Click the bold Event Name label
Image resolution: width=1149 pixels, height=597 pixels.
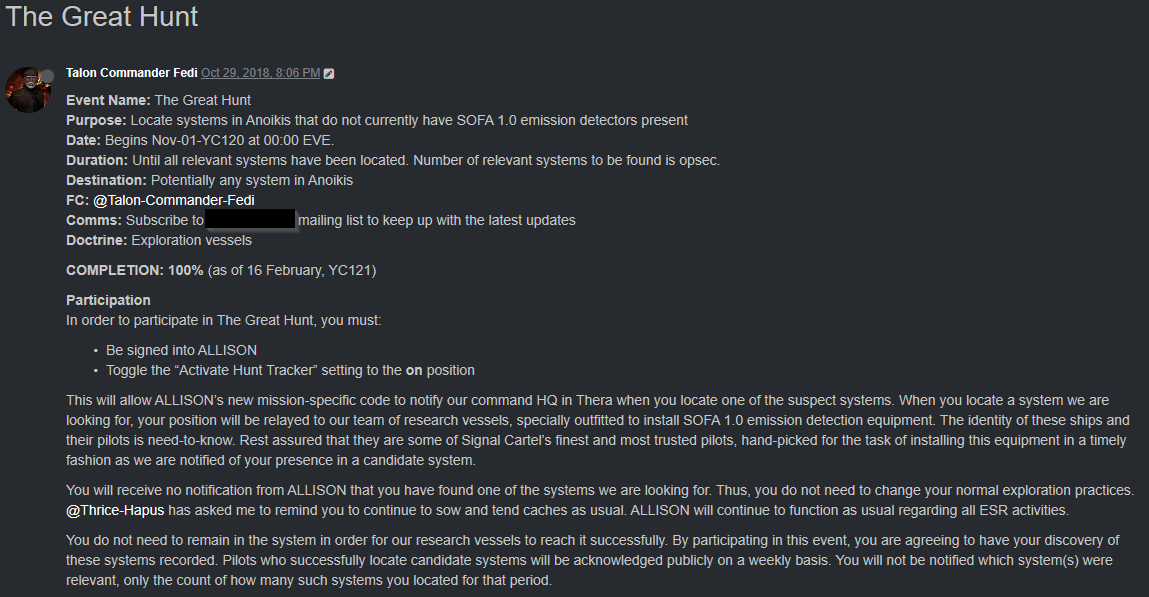[x=108, y=100]
